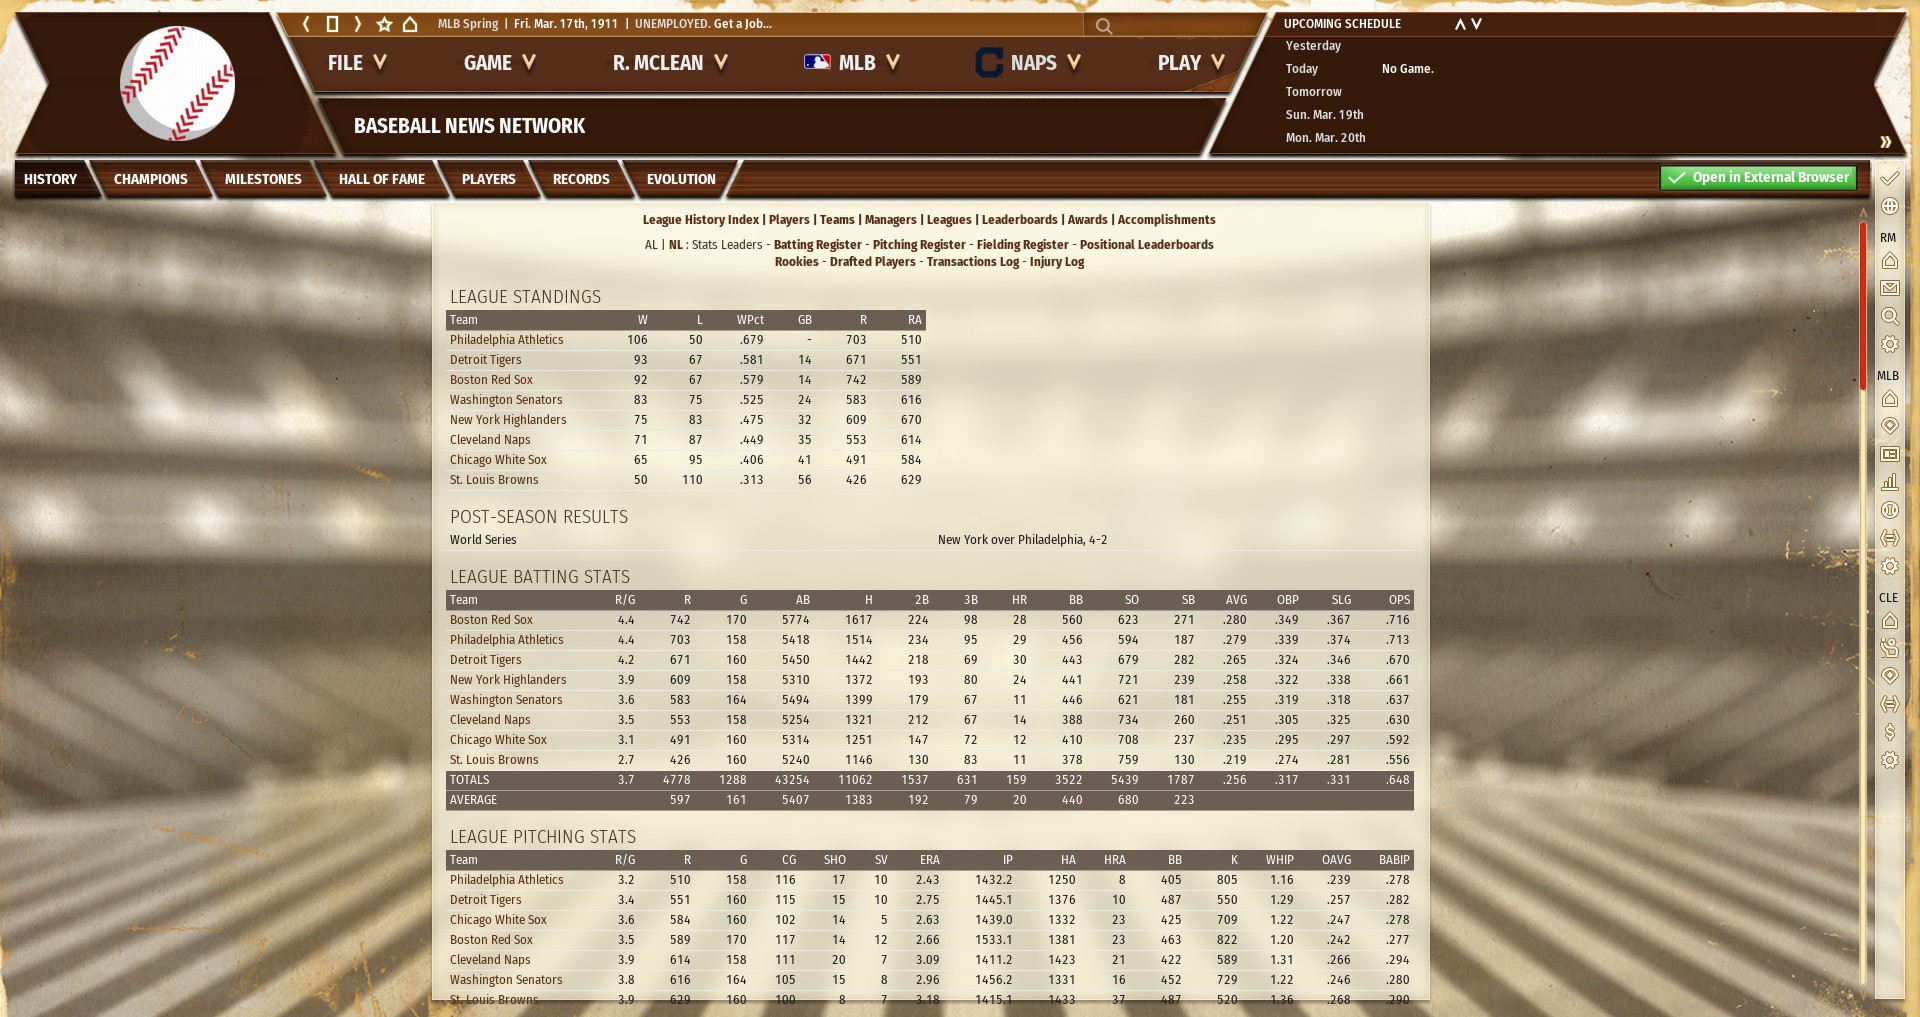Select the RECORDS tab
This screenshot has height=1017, width=1920.
tap(581, 179)
